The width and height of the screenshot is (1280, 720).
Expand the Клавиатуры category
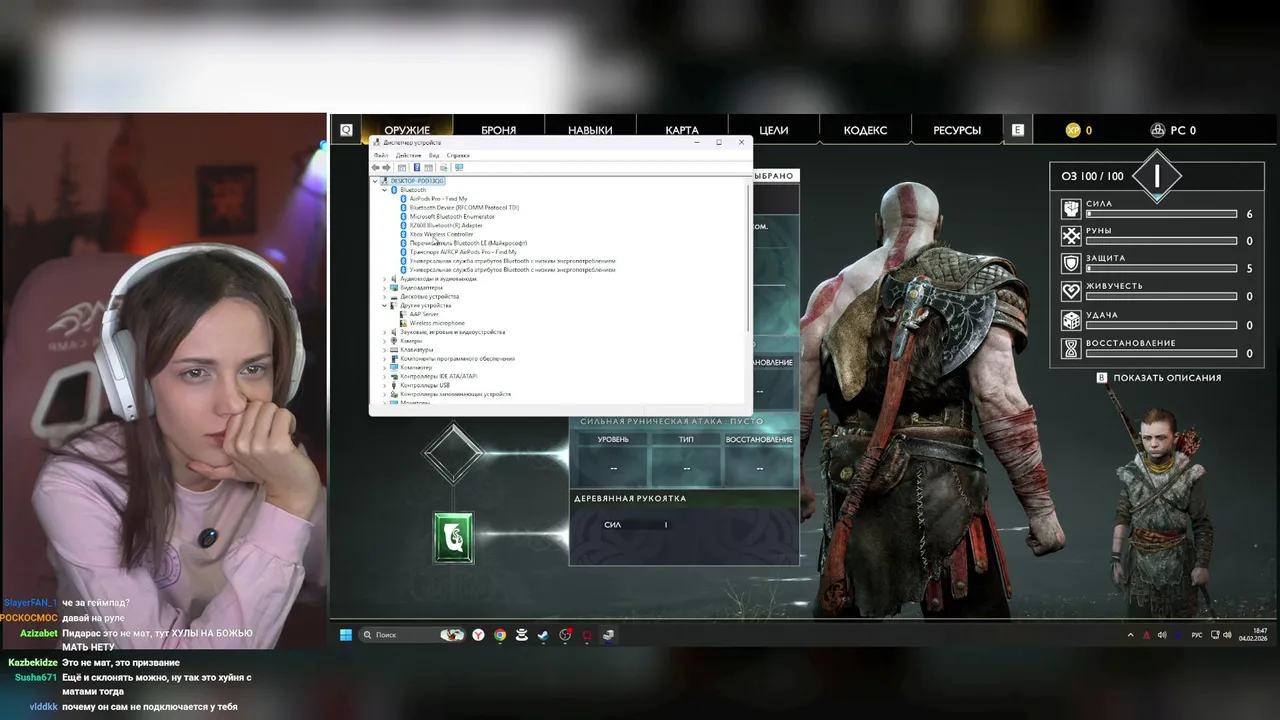tap(384, 350)
